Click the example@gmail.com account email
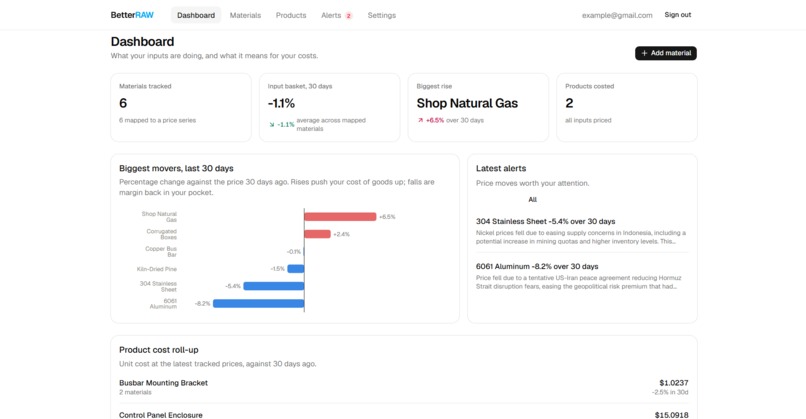 pos(617,15)
